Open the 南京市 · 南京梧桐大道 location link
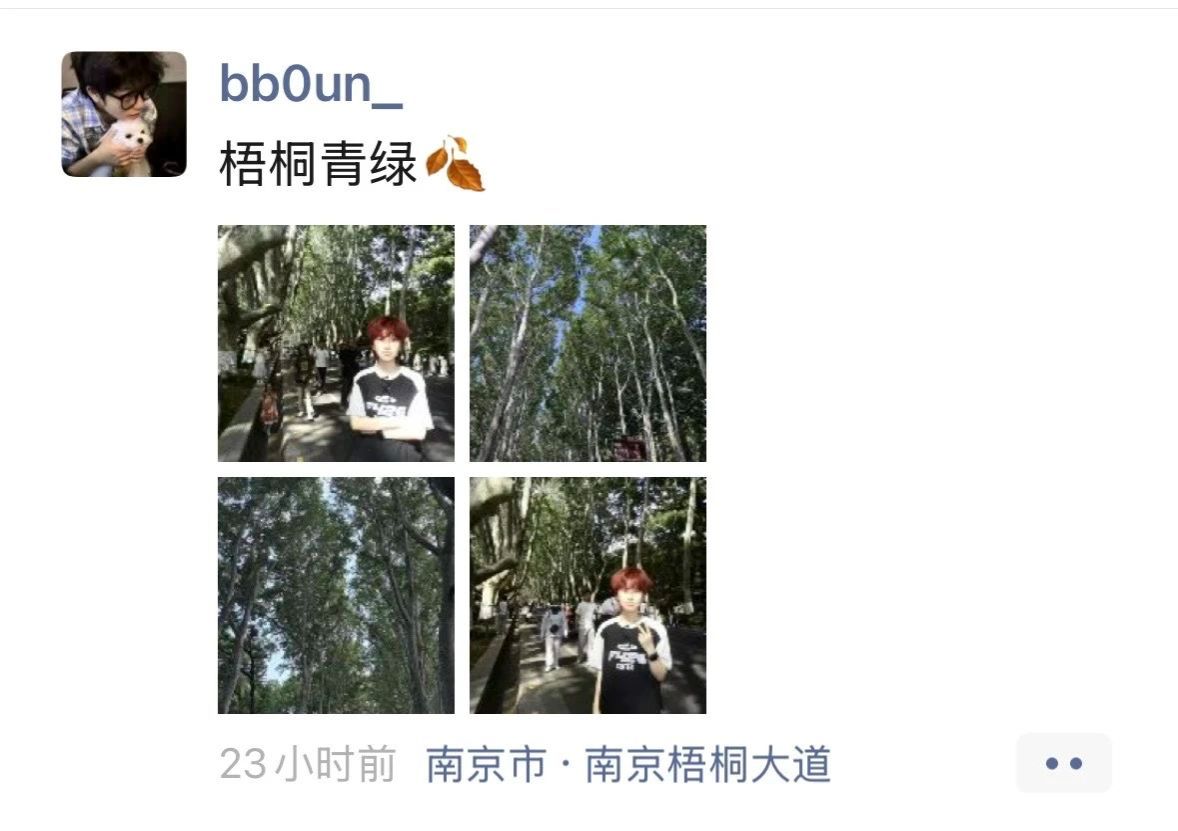This screenshot has height=831, width=1178. pos(629,764)
